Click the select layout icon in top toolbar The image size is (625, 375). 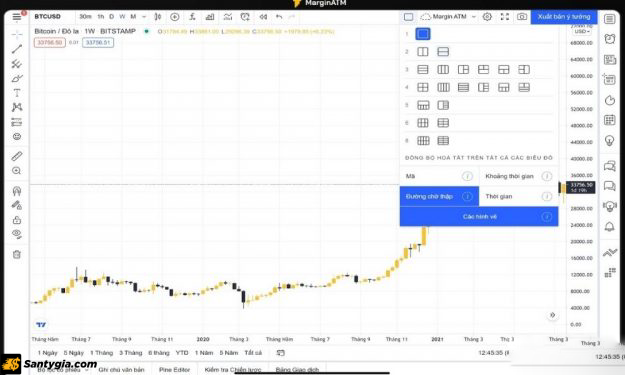click(x=409, y=17)
